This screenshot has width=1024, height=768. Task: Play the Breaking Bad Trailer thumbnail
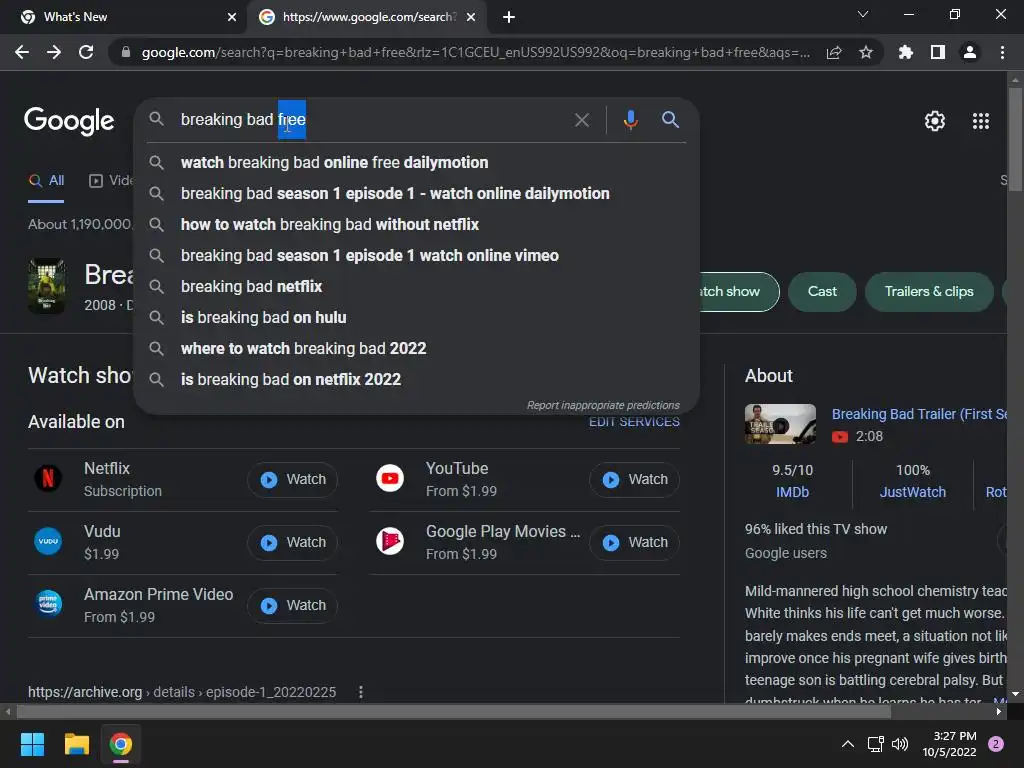click(780, 424)
